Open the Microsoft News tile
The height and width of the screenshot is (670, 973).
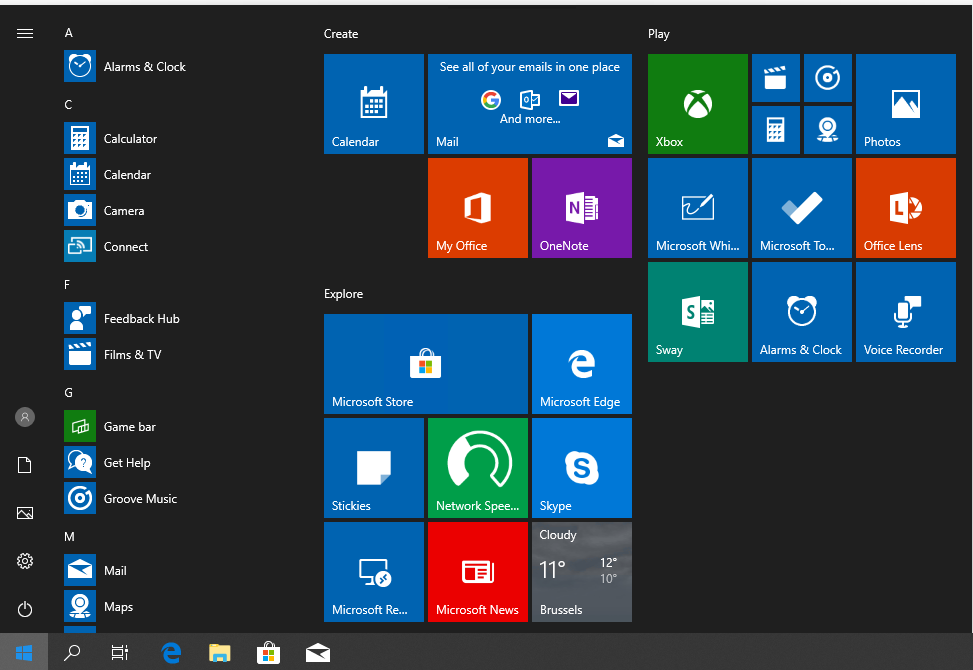[478, 572]
